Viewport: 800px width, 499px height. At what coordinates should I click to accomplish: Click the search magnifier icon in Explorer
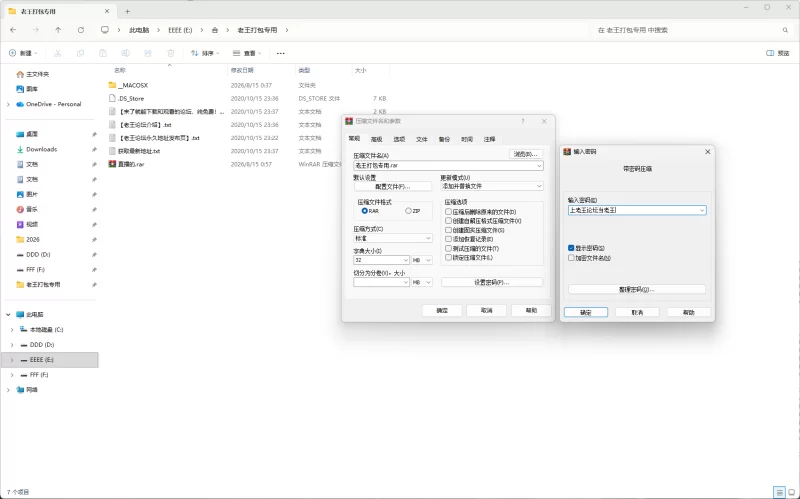(785, 30)
